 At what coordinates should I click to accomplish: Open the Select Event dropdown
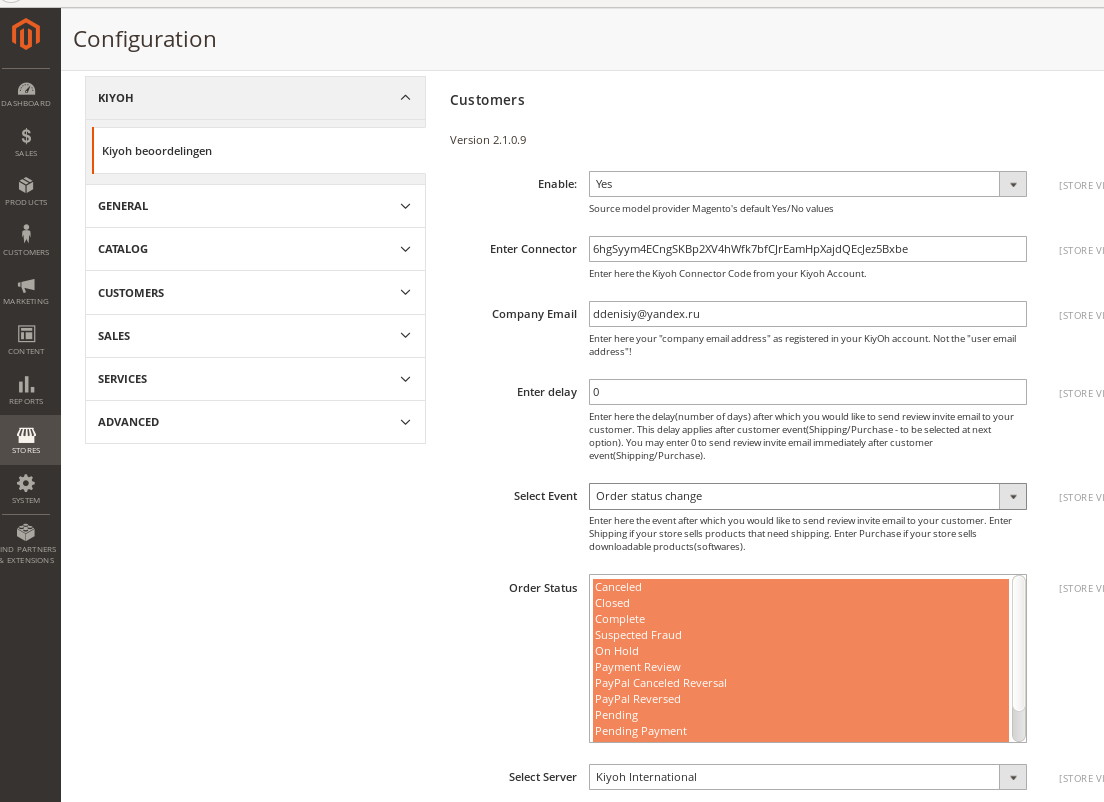(x=808, y=496)
